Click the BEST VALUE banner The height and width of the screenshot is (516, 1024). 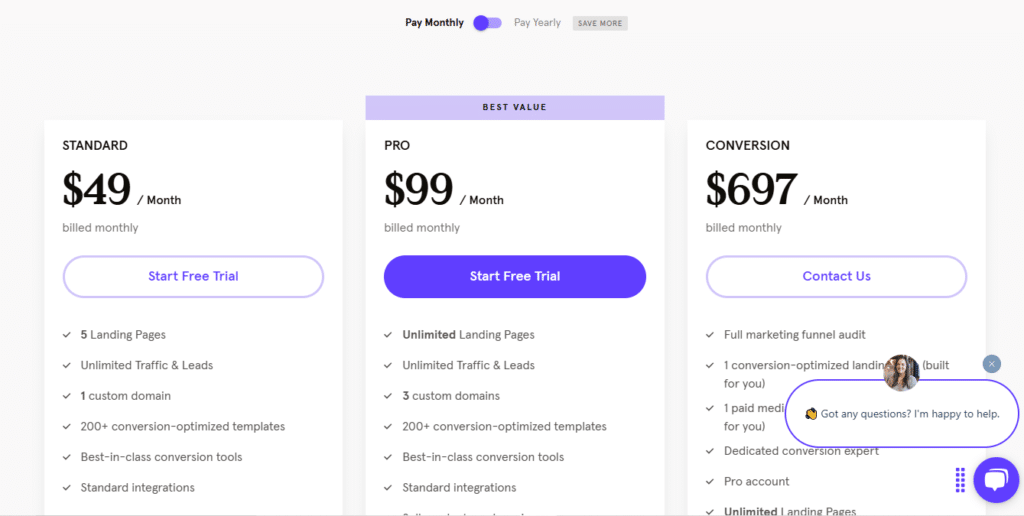pos(515,107)
